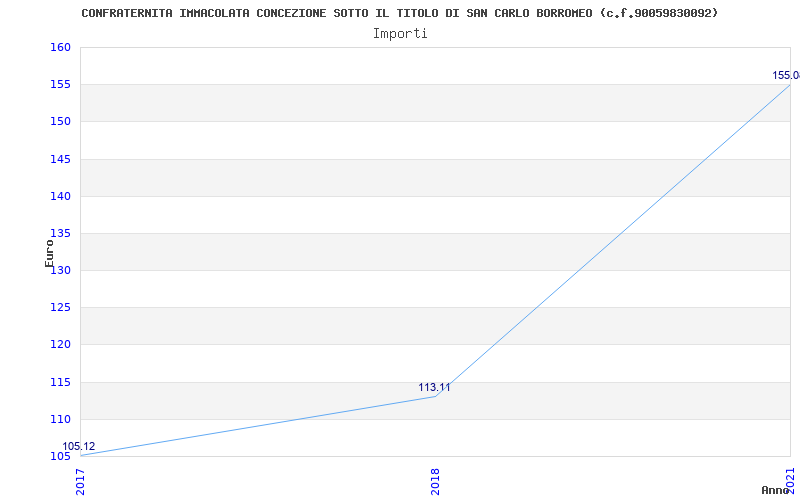Select the 105.12 data label
800x500 pixels.
[79, 447]
